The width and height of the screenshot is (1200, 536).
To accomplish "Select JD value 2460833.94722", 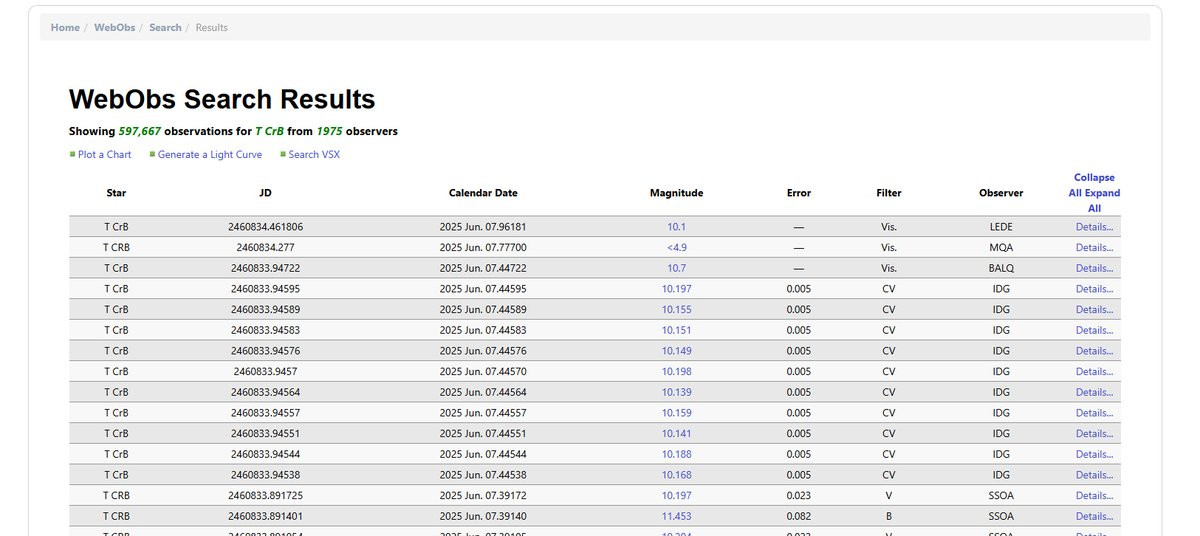I will (x=265, y=268).
